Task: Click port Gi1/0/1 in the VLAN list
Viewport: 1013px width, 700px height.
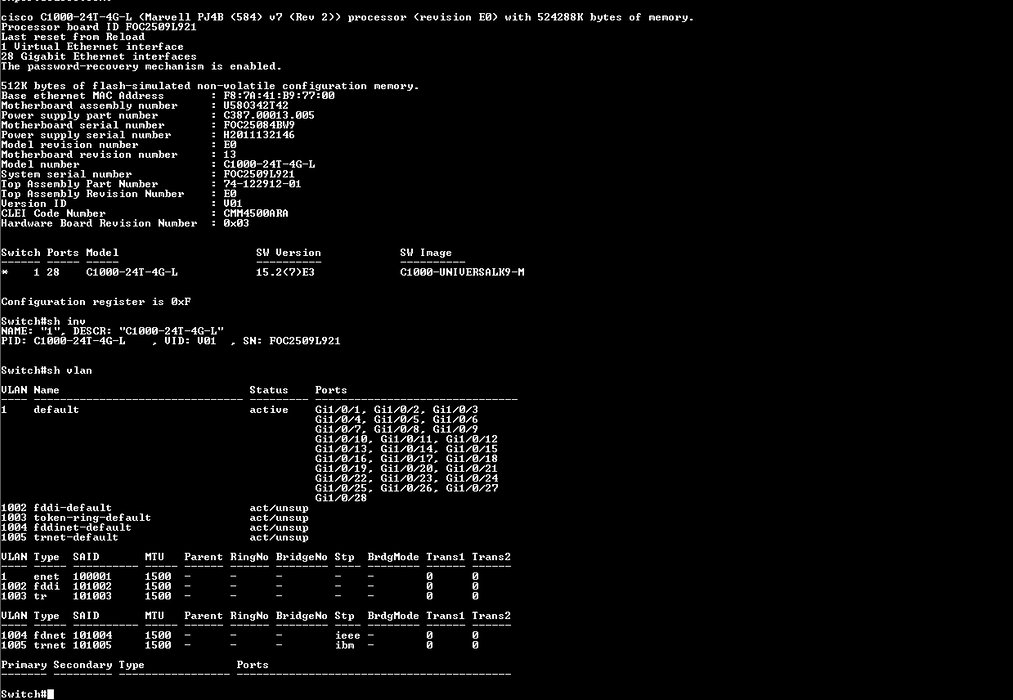Action: pyautogui.click(x=338, y=409)
